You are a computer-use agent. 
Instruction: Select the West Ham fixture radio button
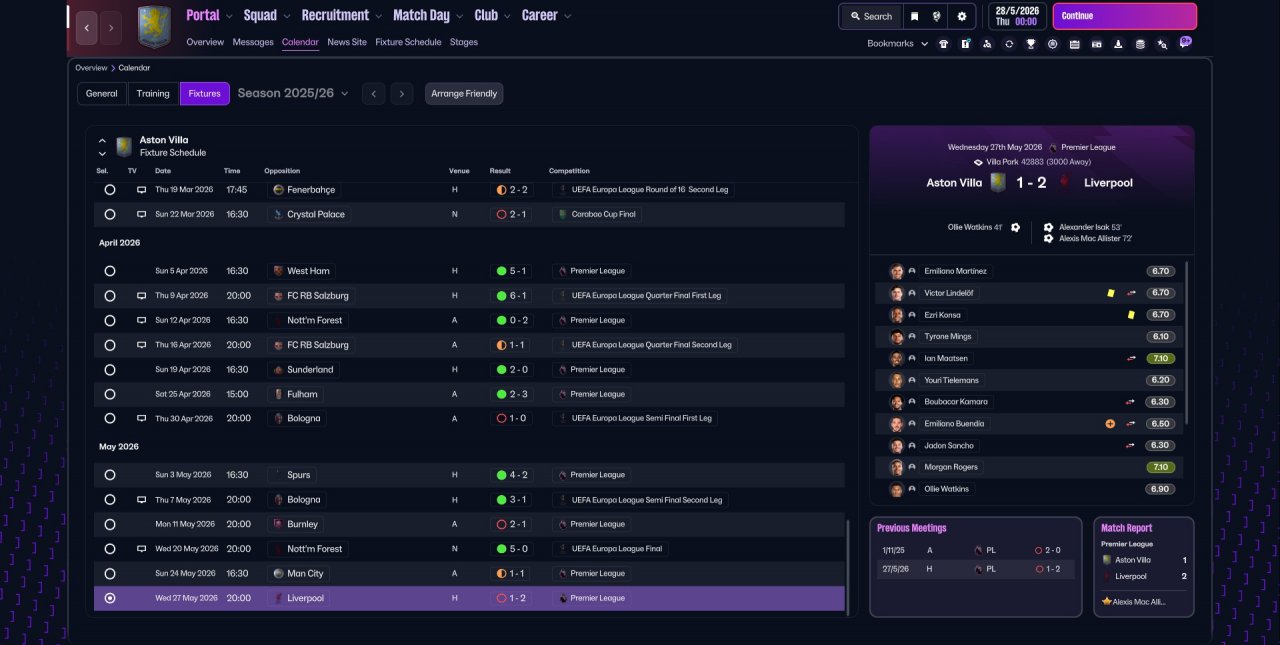110,271
